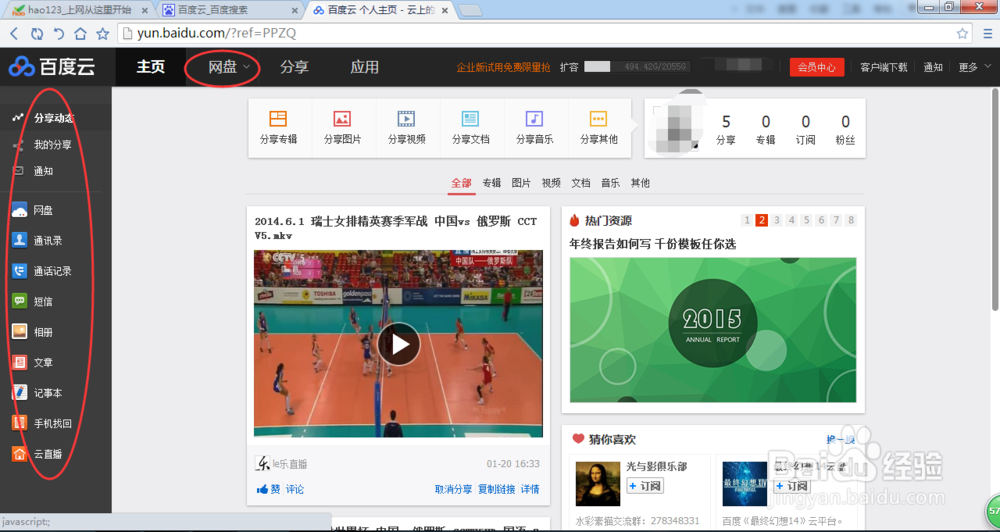This screenshot has width=1000, height=532.
Task: Reload the page with refresh icon
Action: pyautogui.click(x=37, y=34)
